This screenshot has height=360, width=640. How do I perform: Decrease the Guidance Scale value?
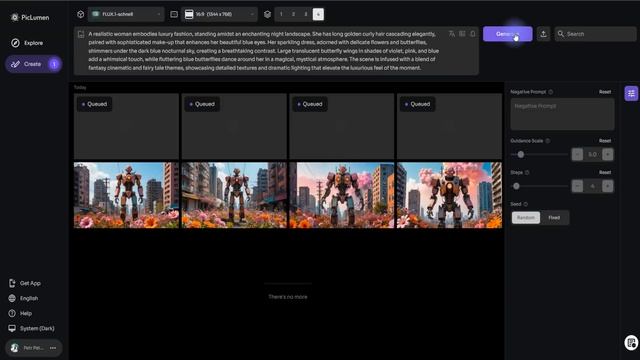(x=577, y=154)
